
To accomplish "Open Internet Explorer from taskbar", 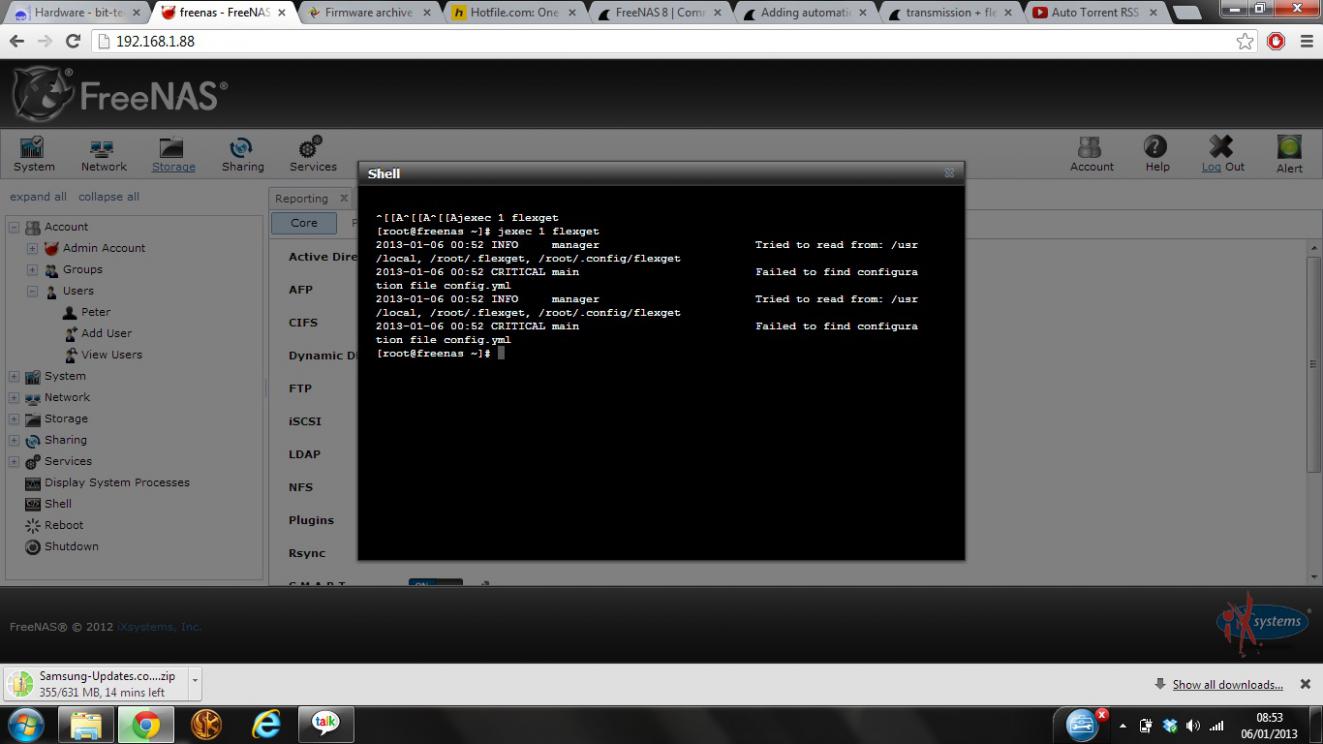I will pyautogui.click(x=266, y=725).
